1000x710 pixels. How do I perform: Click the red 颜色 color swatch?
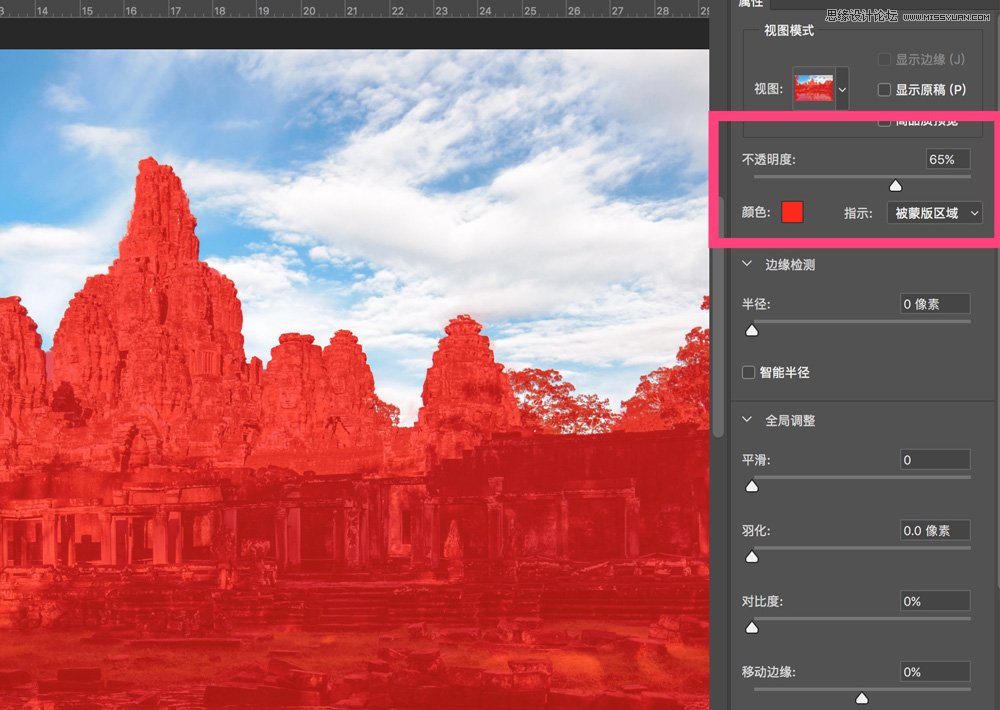pos(793,211)
